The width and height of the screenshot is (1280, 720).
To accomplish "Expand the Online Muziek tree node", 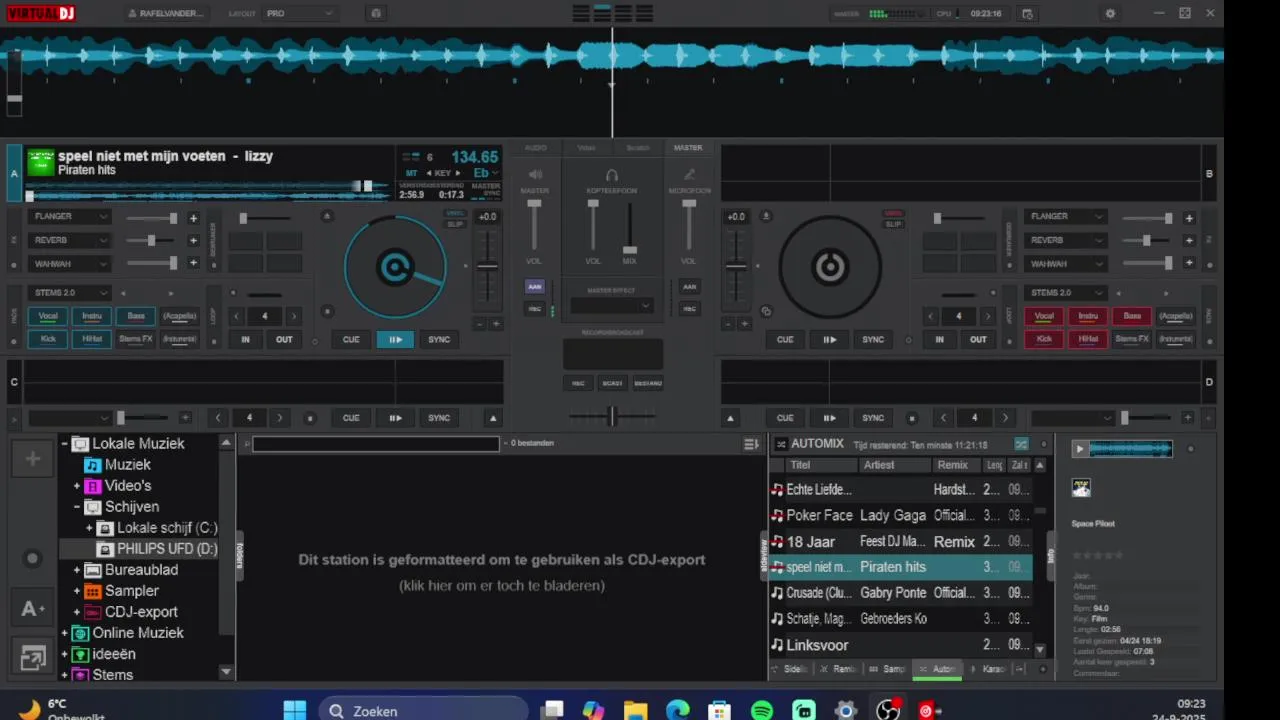I will pyautogui.click(x=65, y=633).
